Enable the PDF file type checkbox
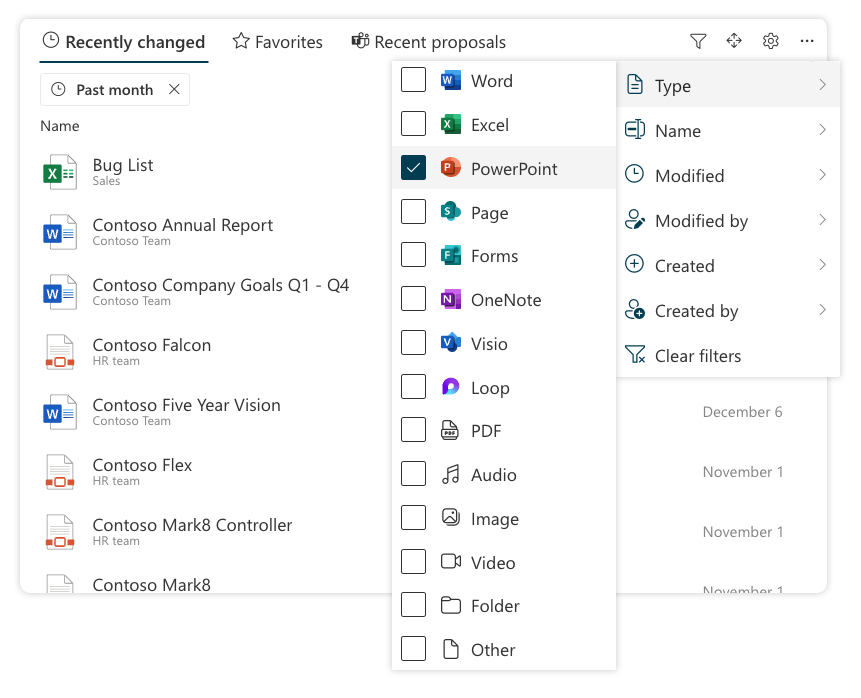The height and width of the screenshot is (698, 861). [x=413, y=431]
